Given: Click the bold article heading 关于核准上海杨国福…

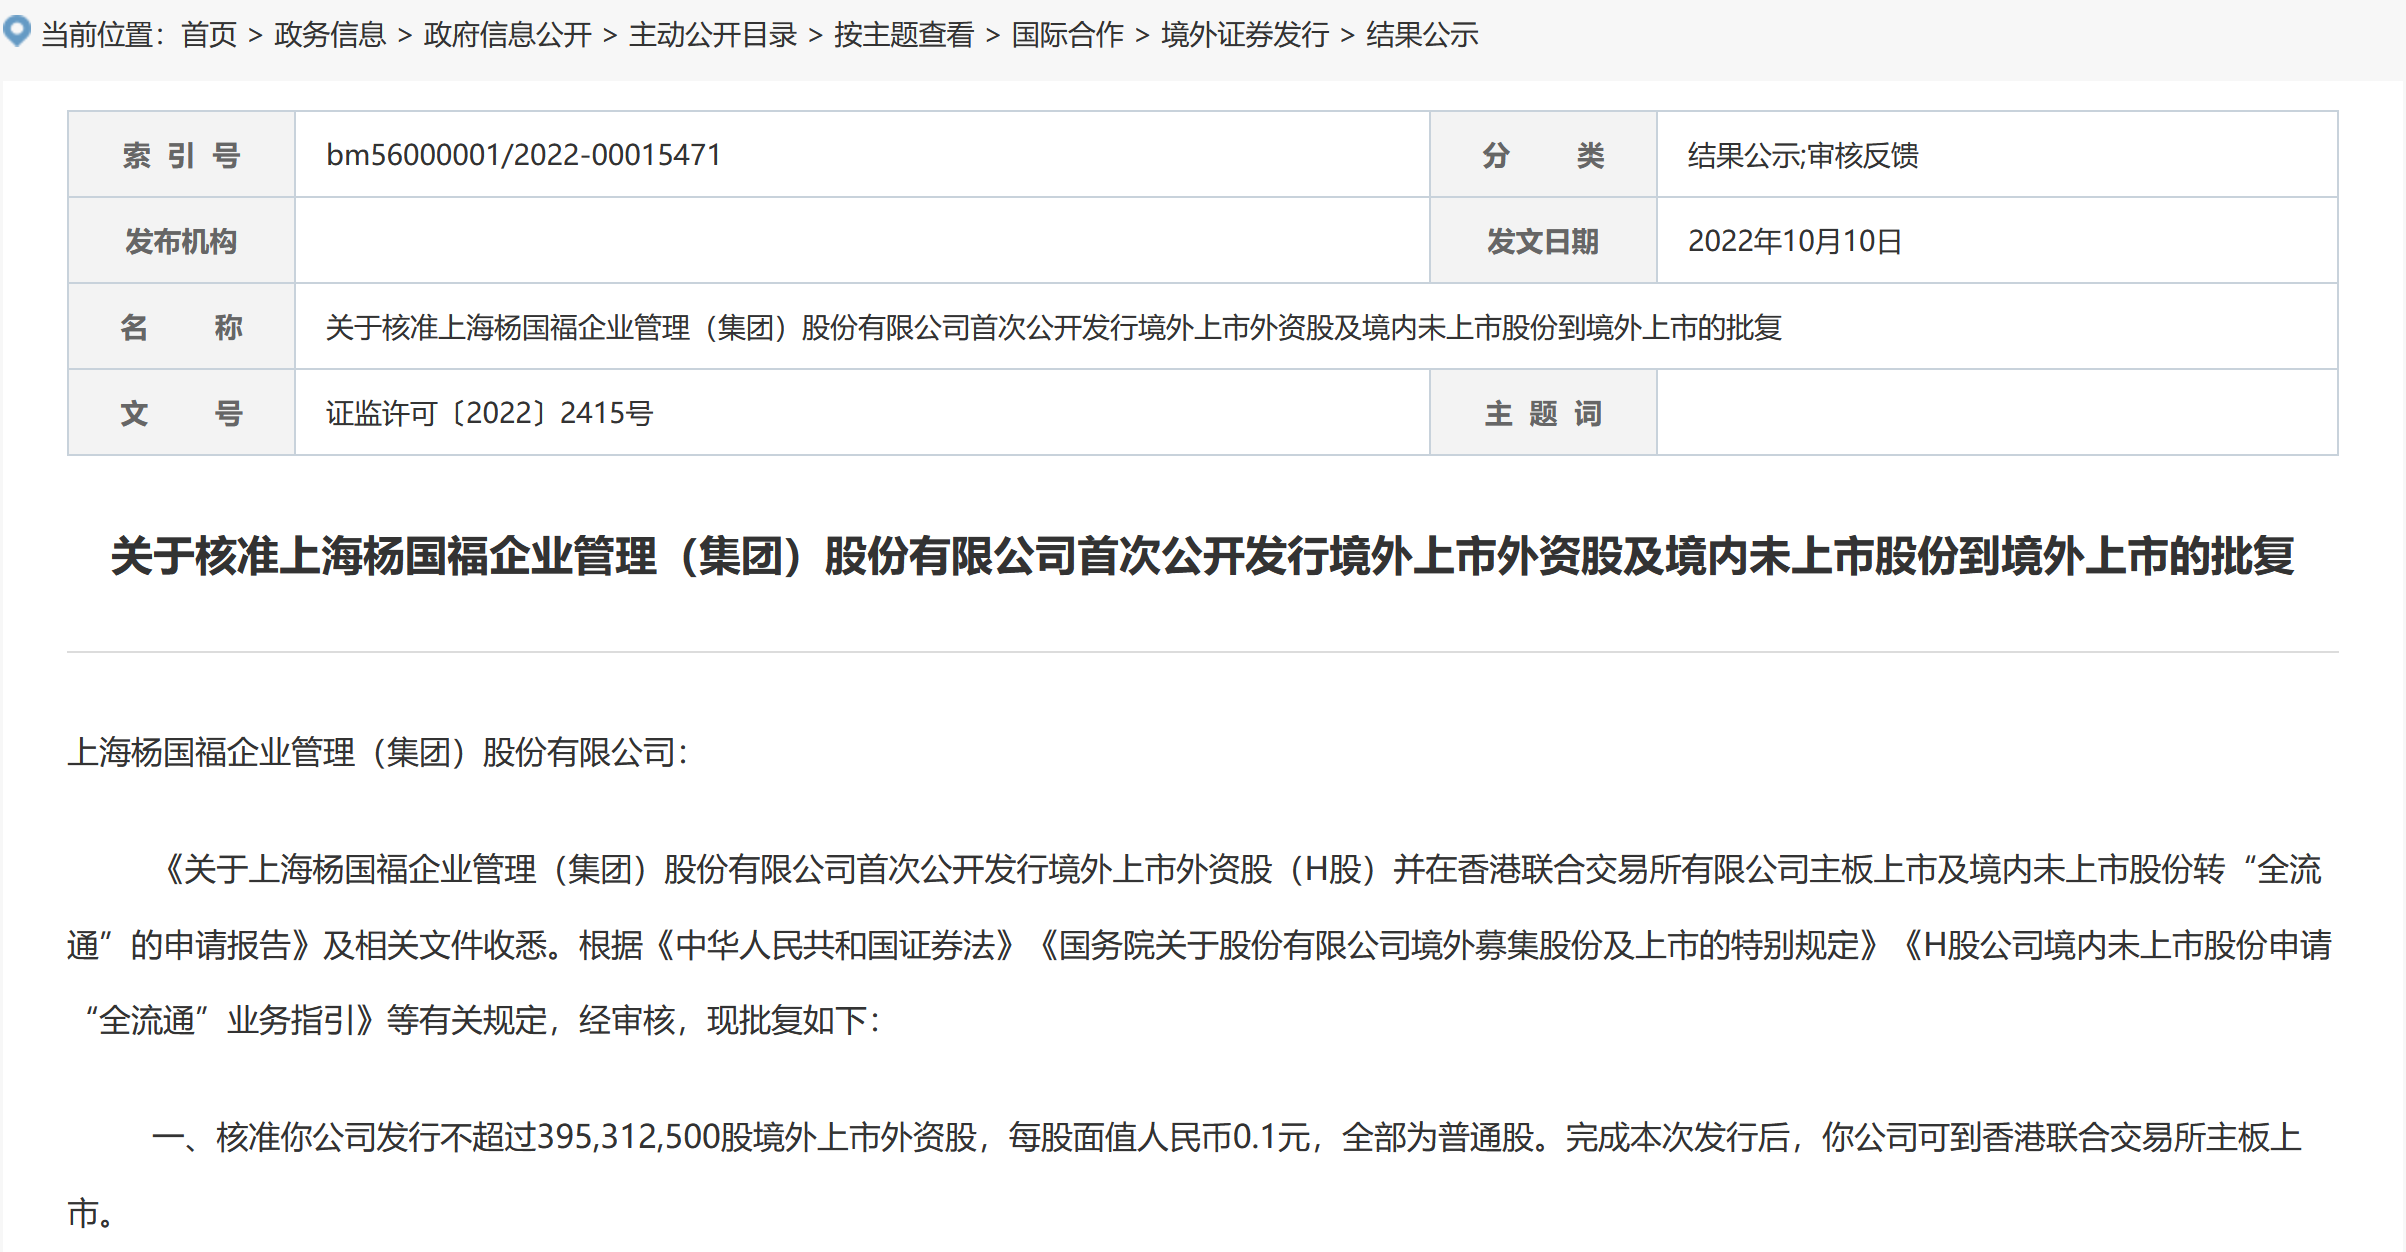Looking at the screenshot, I should tap(1202, 556).
